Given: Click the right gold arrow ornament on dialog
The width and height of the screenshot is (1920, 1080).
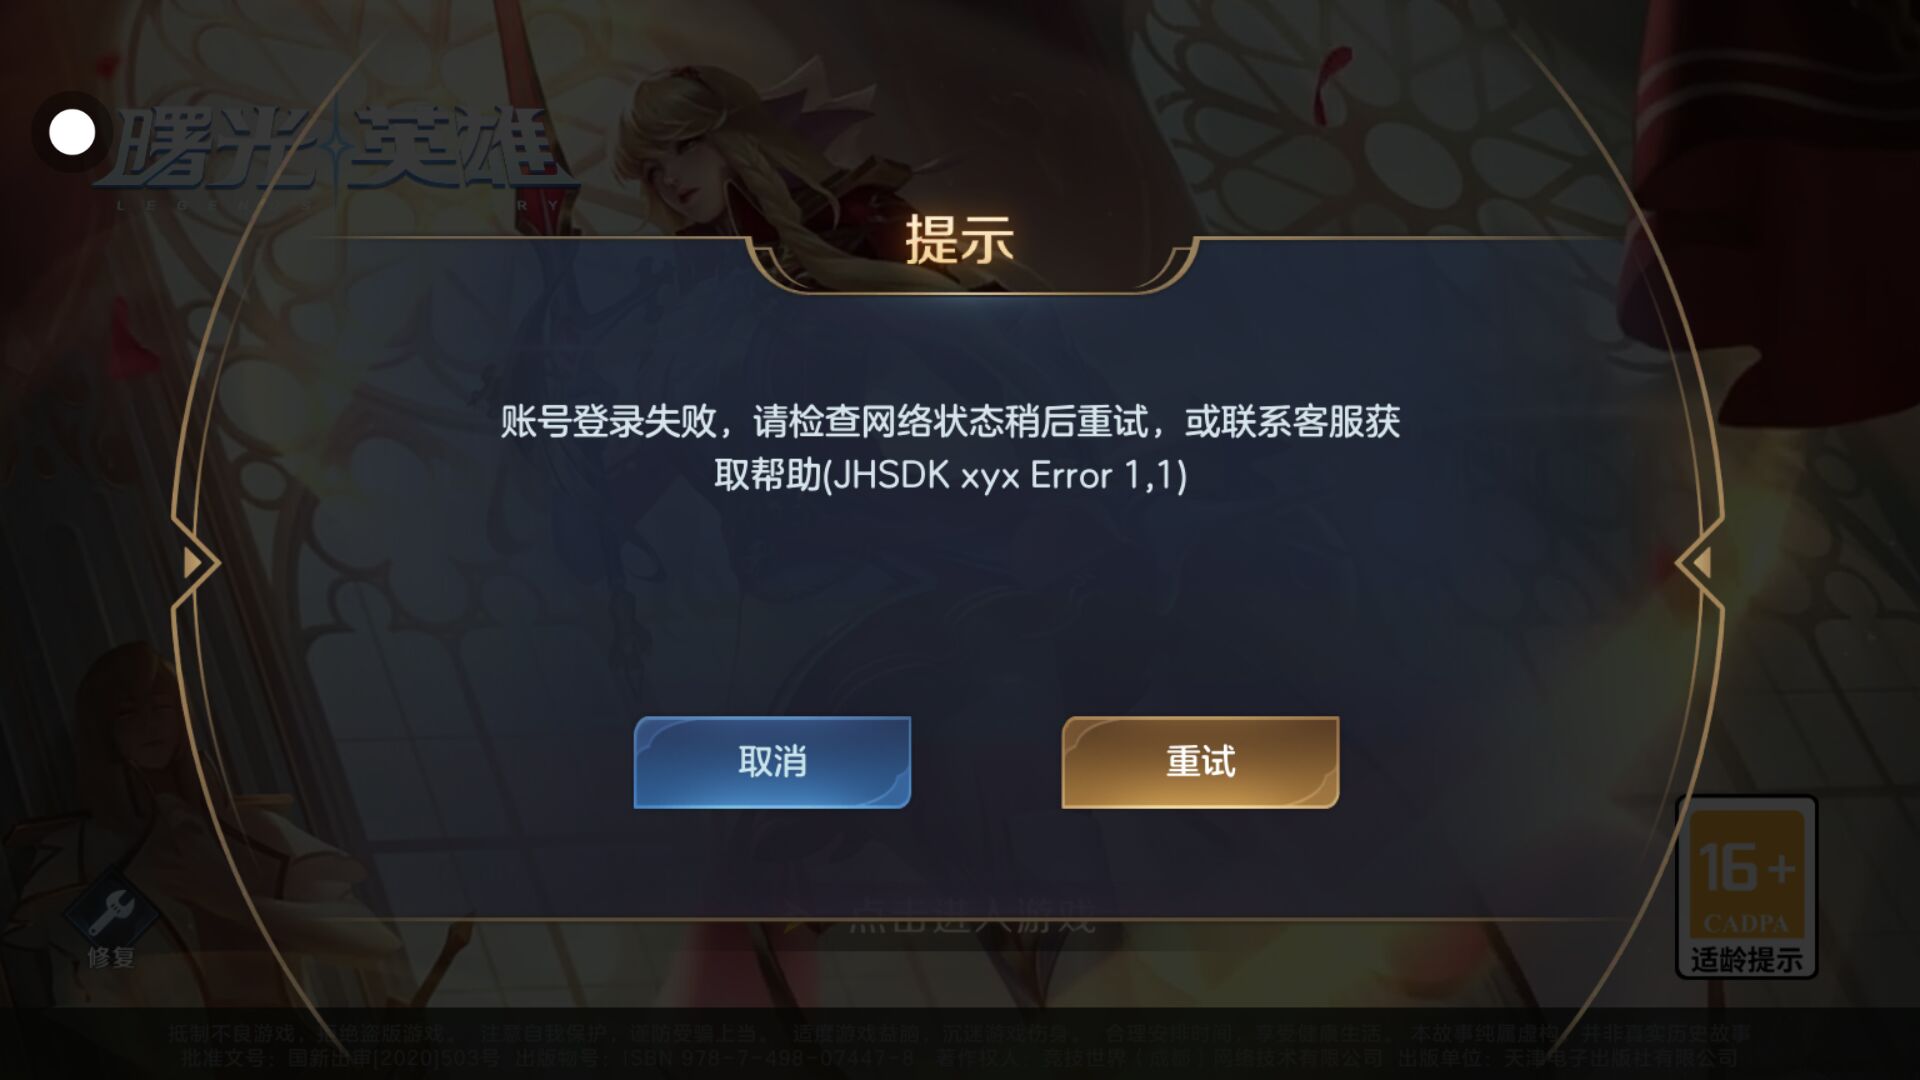Looking at the screenshot, I should [1699, 563].
